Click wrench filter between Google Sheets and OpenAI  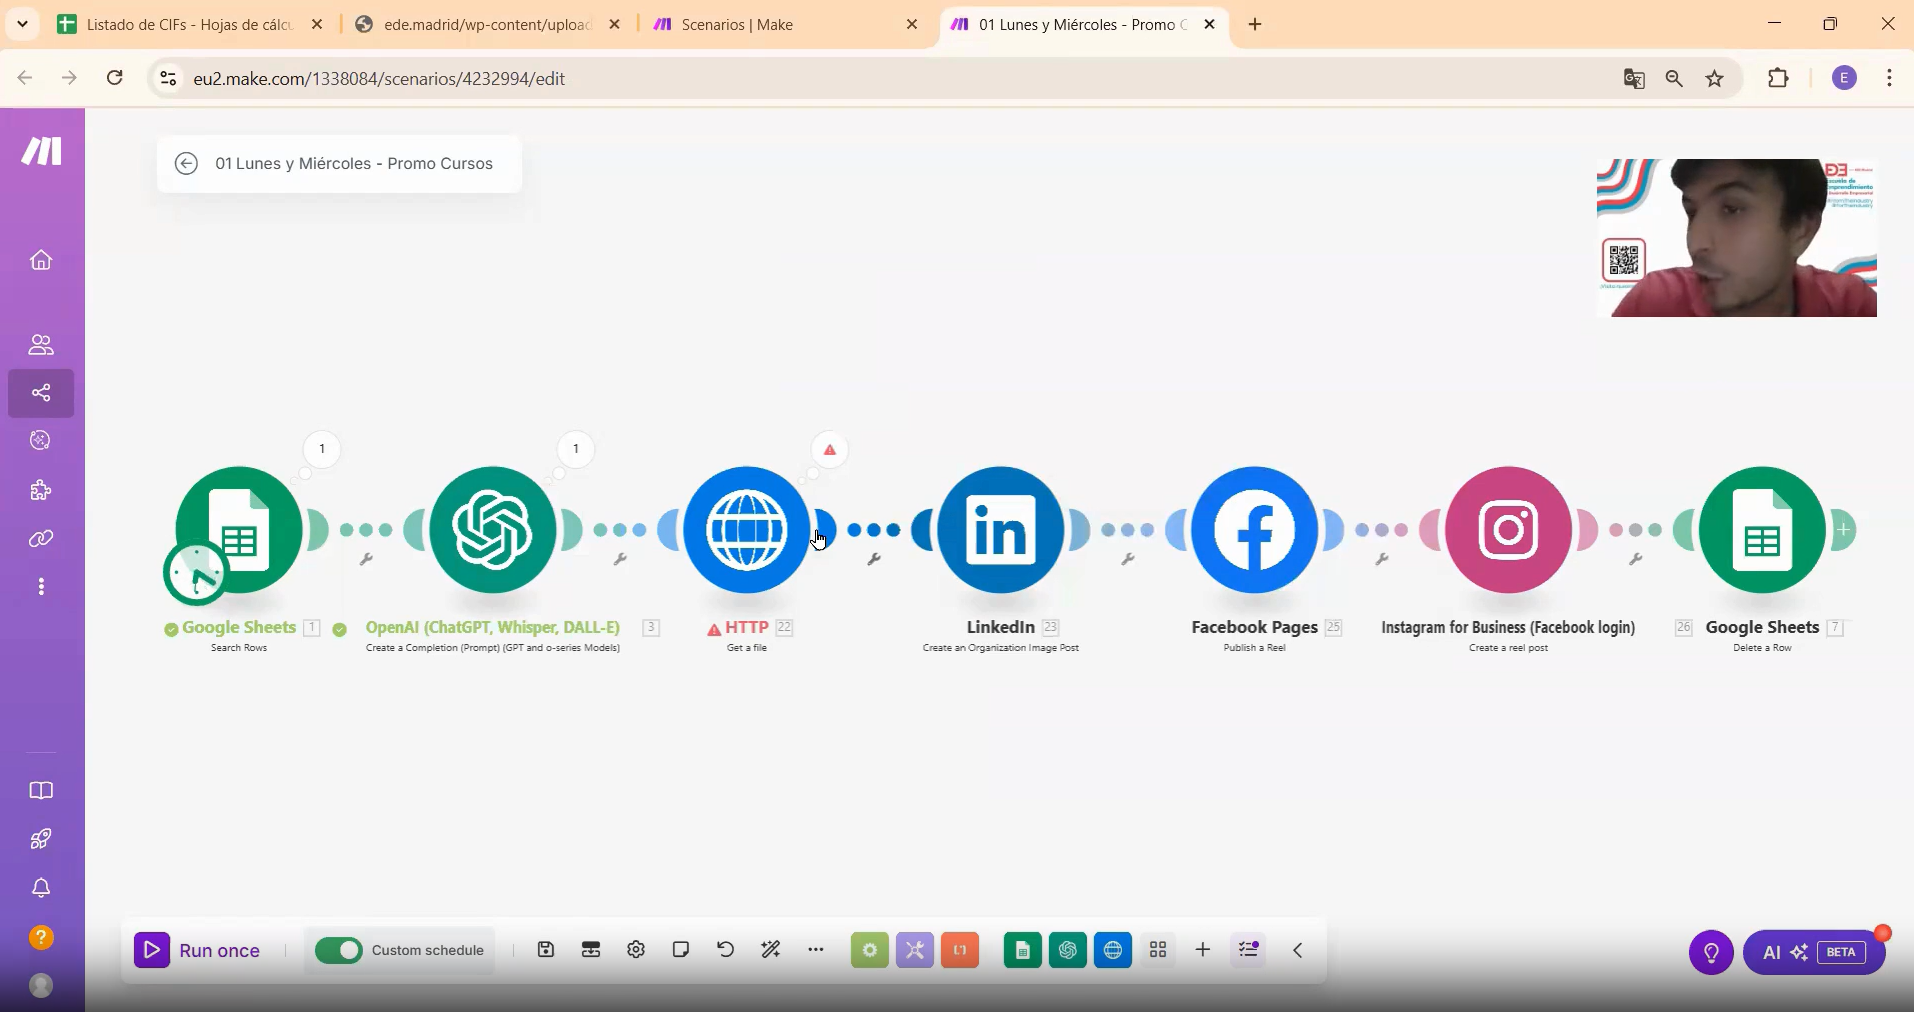tap(366, 560)
